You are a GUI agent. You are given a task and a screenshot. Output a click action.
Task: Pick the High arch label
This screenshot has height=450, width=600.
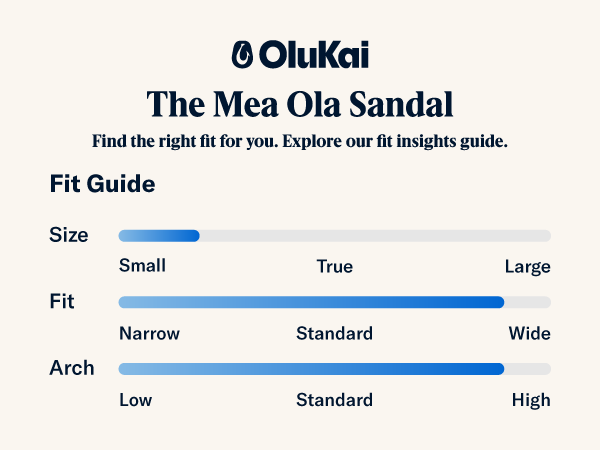coord(531,400)
